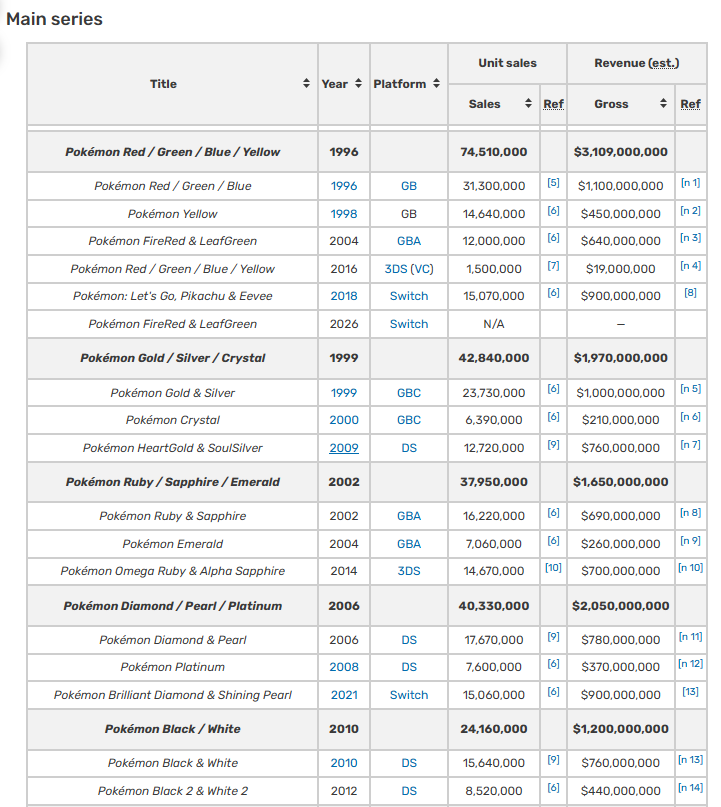This screenshot has height=807, width=721.
Task: Open revenue note [n 3]
Action: click(x=690, y=238)
